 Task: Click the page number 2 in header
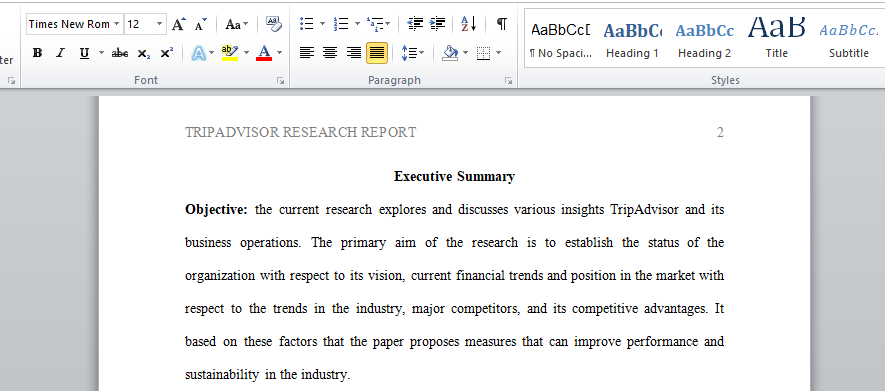pyautogui.click(x=720, y=133)
